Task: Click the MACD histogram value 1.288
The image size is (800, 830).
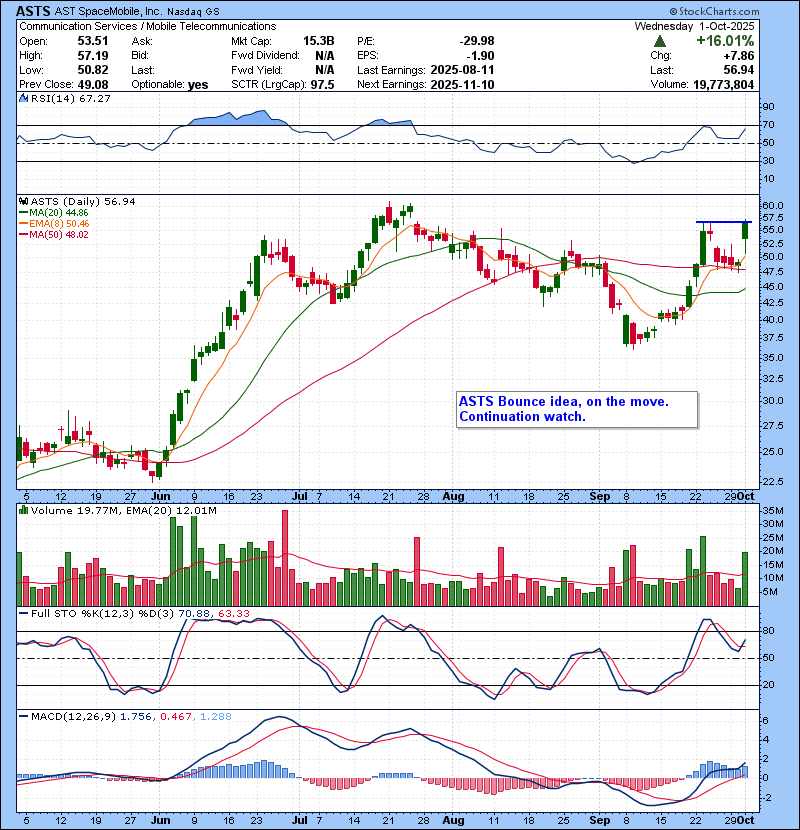Action: [215, 717]
